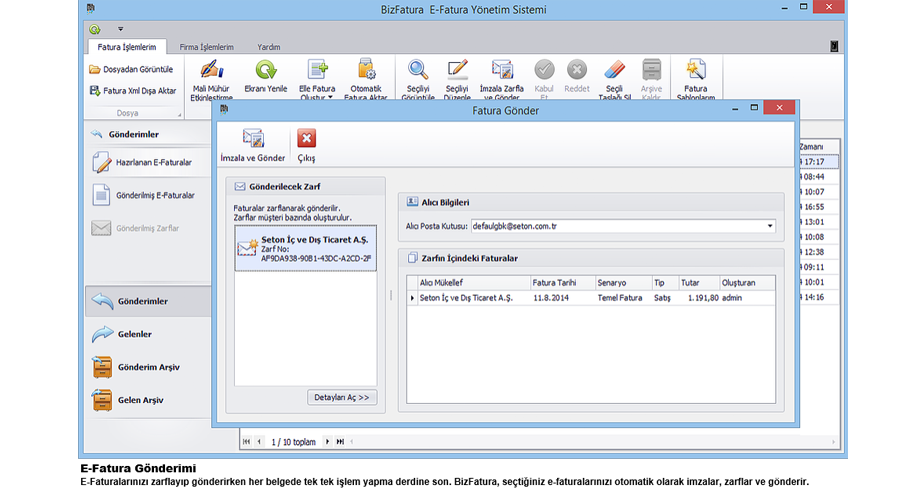Open Gelenler in the sidebar
The image size is (907, 493).
tap(135, 334)
